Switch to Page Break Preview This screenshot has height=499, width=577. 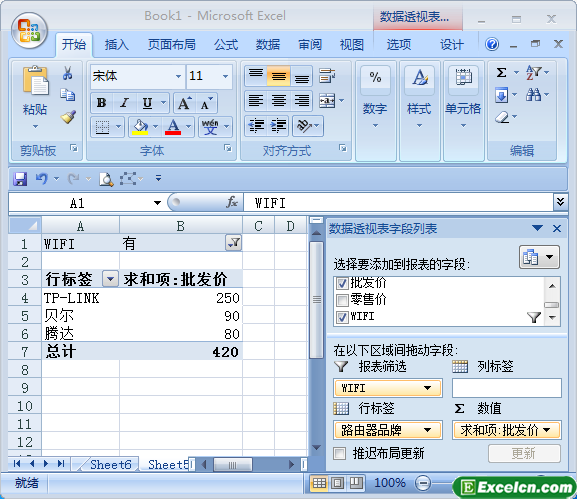pyautogui.click(x=356, y=483)
